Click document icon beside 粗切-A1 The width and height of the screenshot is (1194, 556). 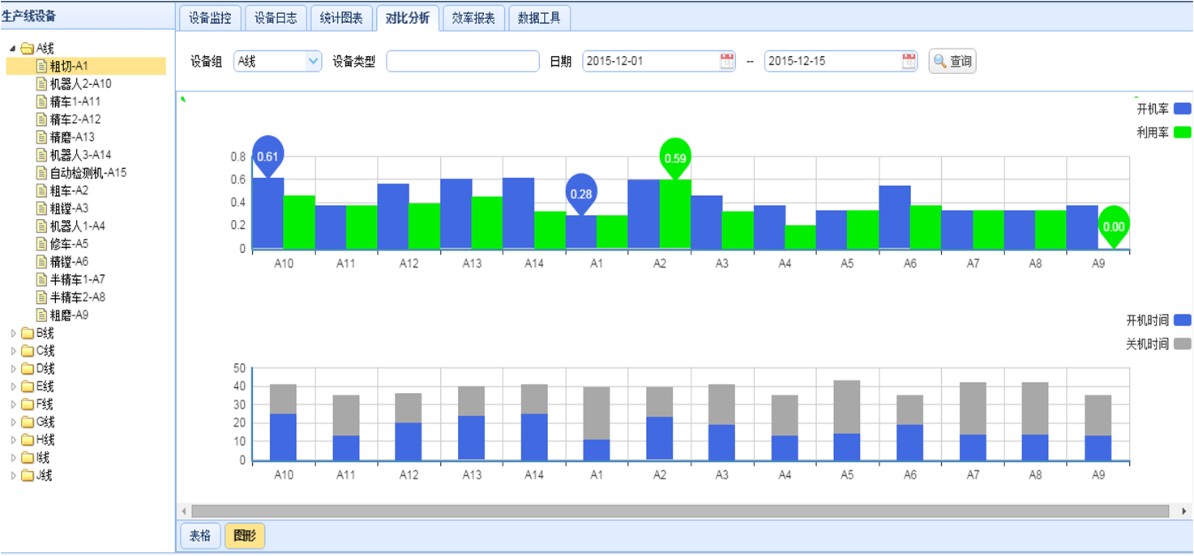pos(41,66)
